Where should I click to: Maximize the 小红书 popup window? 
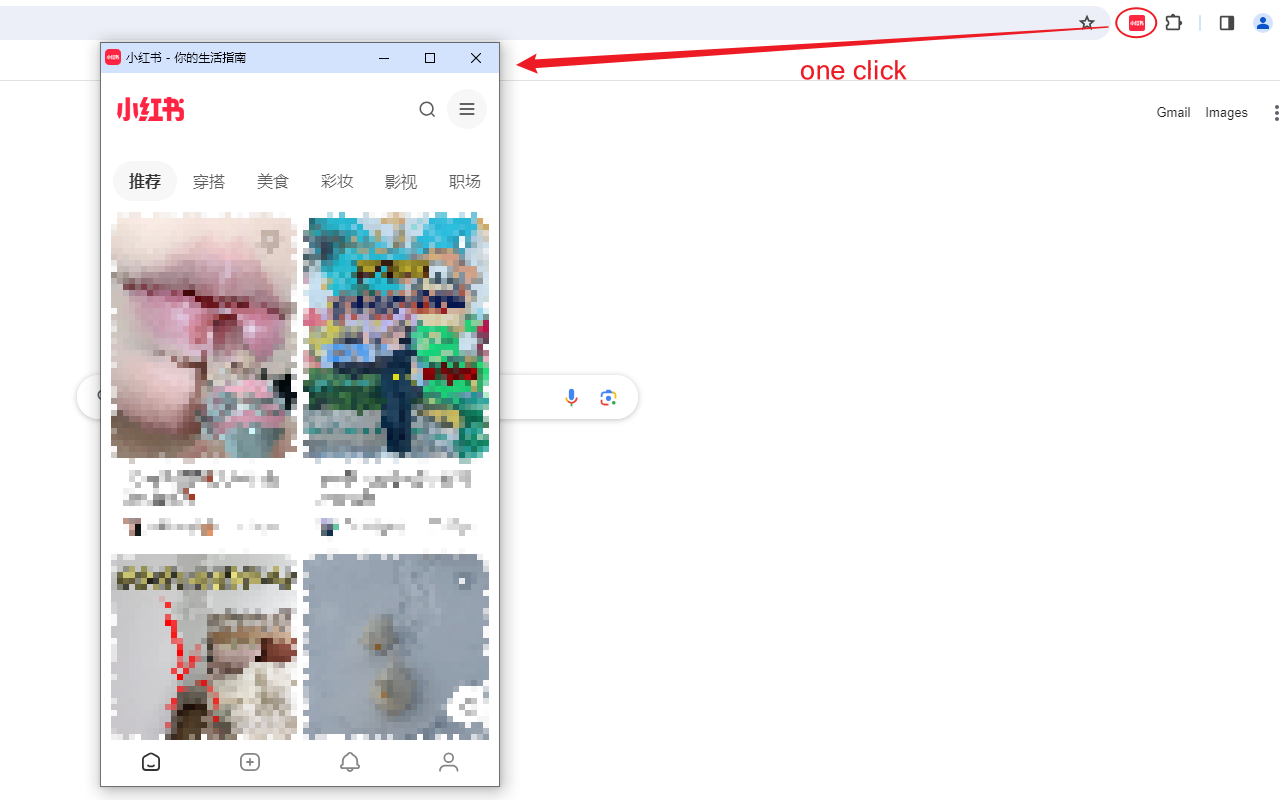[x=430, y=58]
